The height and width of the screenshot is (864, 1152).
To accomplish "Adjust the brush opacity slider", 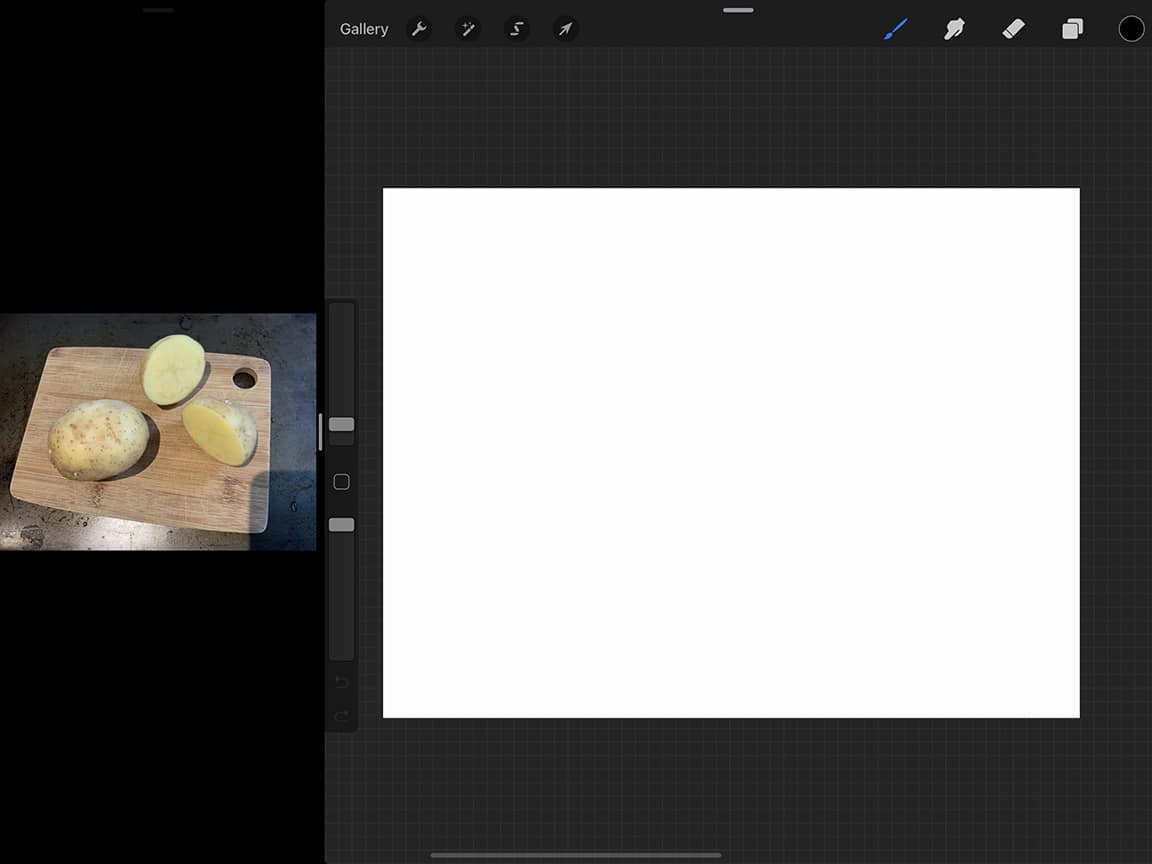I will coord(341,524).
